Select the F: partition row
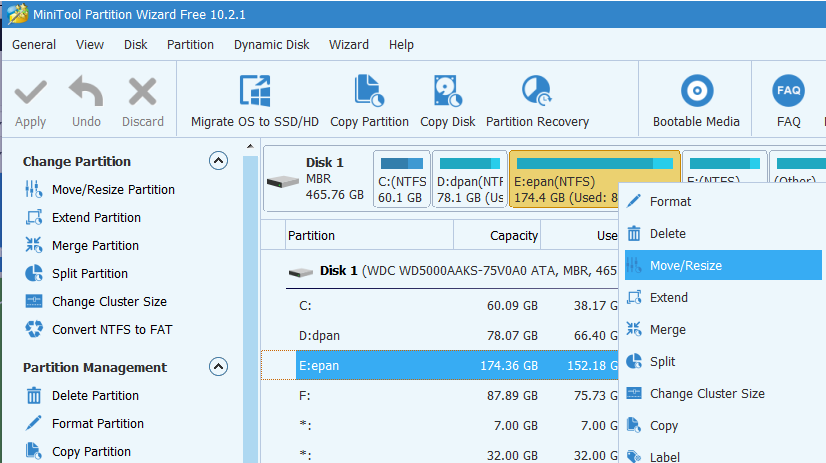Screen dimensions: 826x463 (x=440, y=396)
